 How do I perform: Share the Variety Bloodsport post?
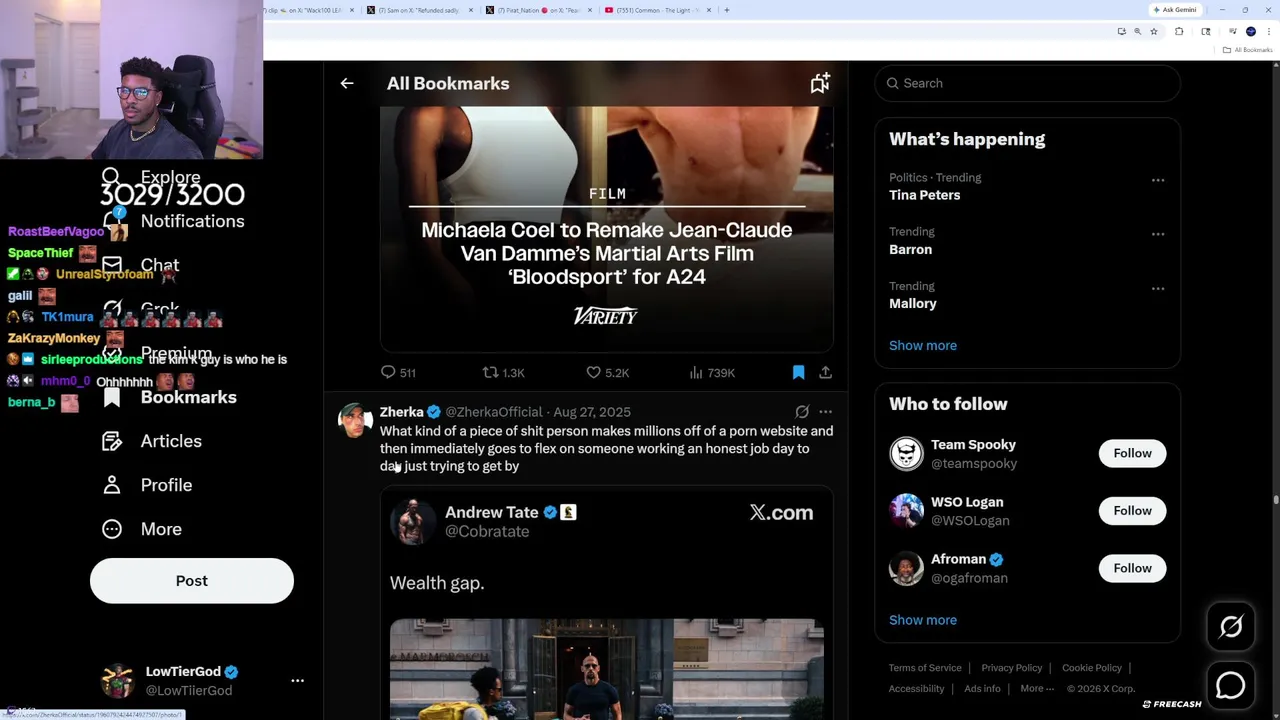(825, 372)
